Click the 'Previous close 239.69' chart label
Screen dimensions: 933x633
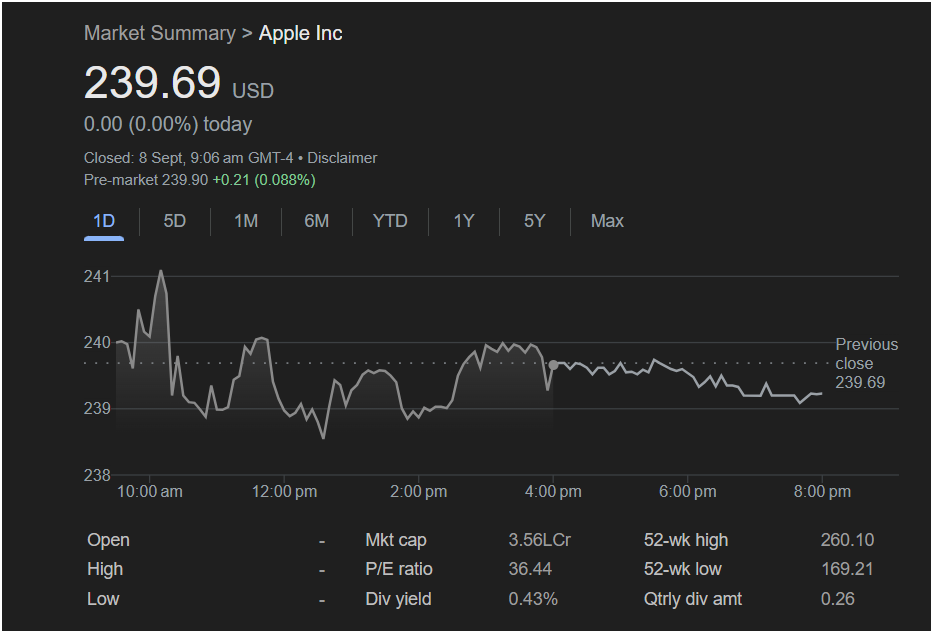pos(866,363)
